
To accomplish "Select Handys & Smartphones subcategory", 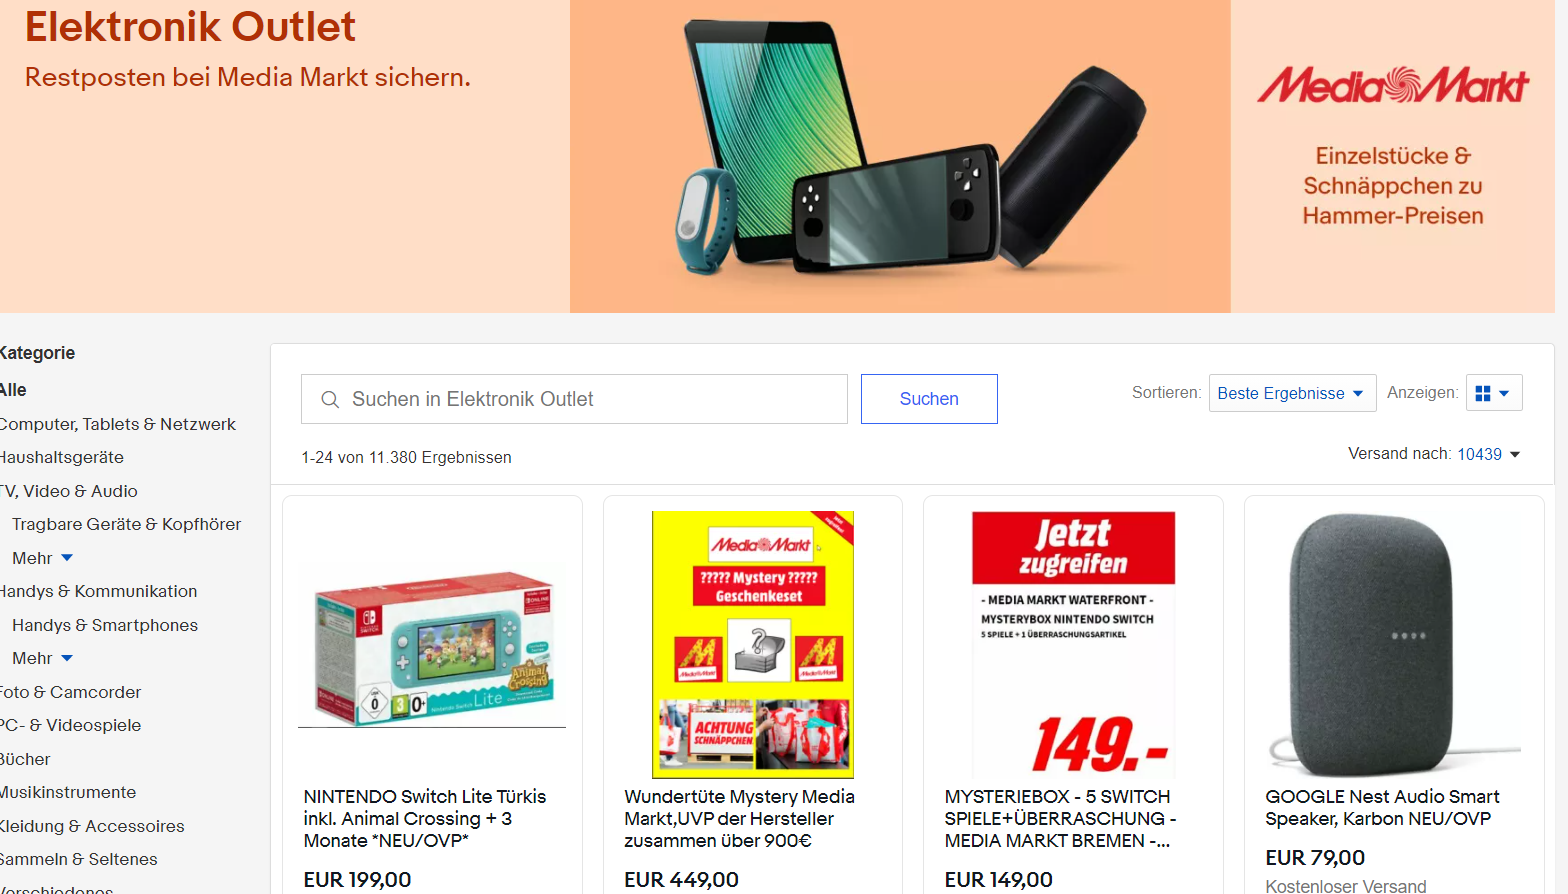I will tap(105, 625).
